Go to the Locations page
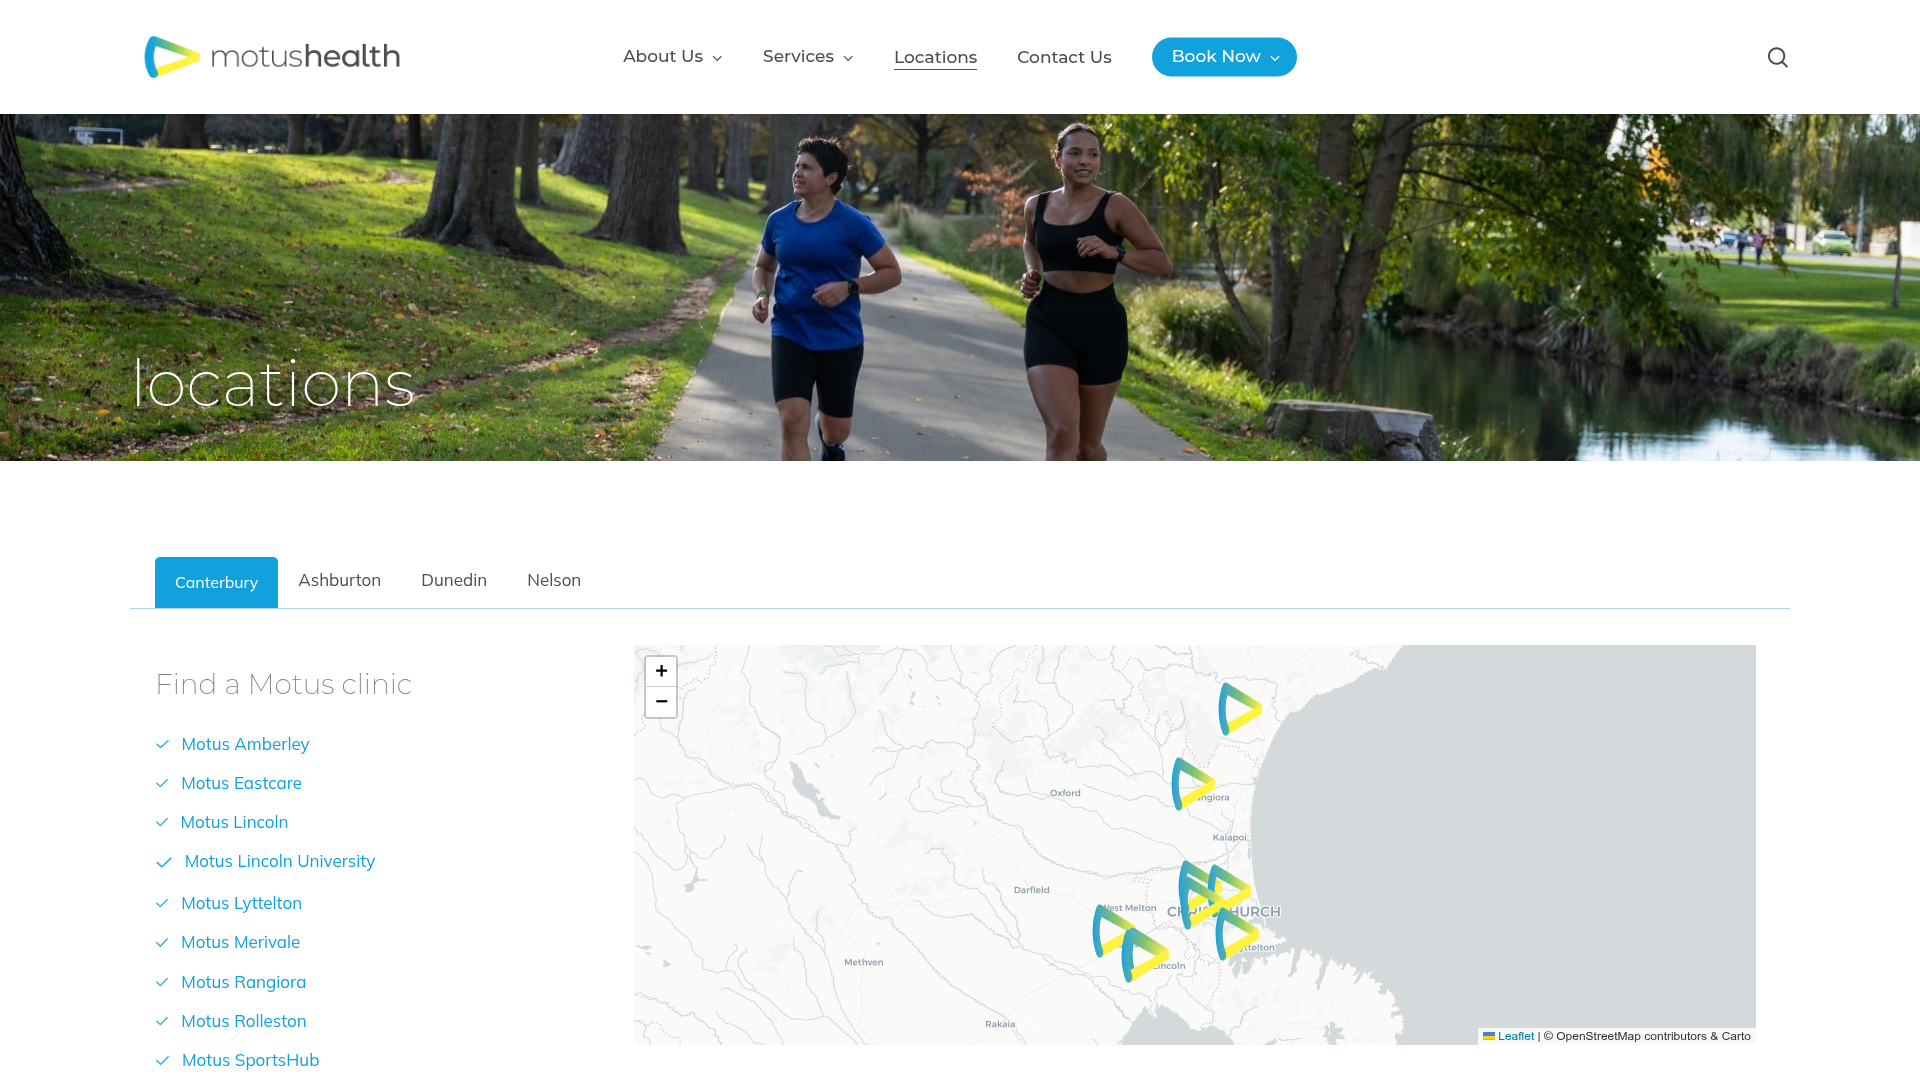This screenshot has width=1920, height=1080. pyautogui.click(x=935, y=58)
